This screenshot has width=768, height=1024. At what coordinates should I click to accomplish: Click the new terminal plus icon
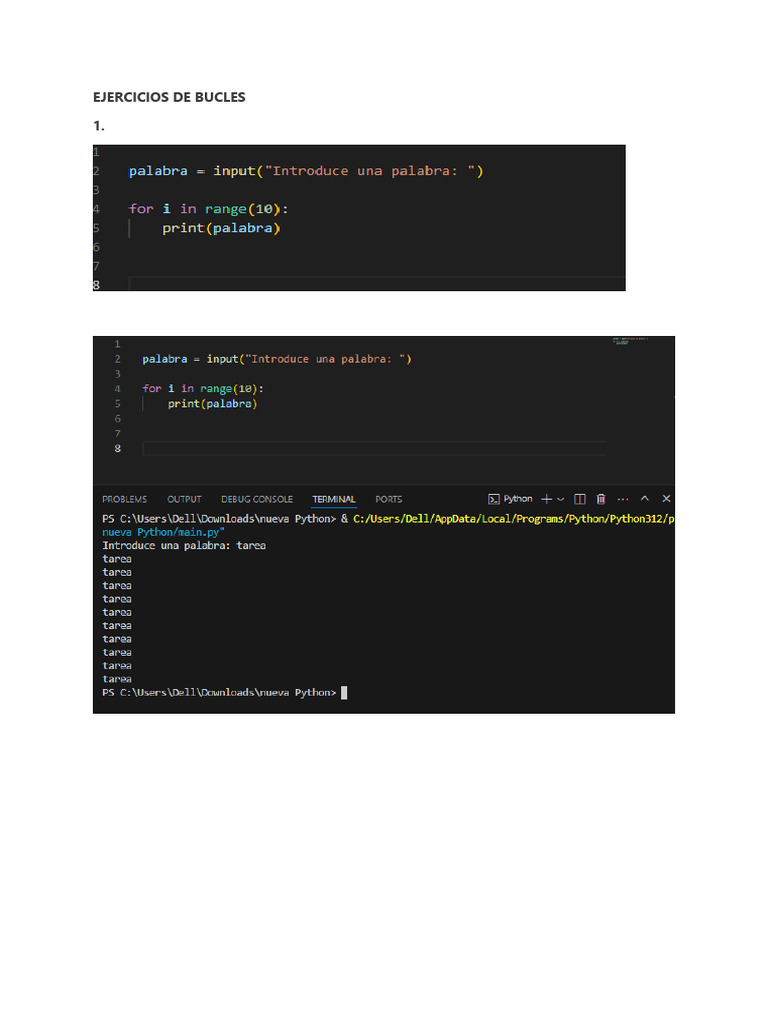click(547, 499)
